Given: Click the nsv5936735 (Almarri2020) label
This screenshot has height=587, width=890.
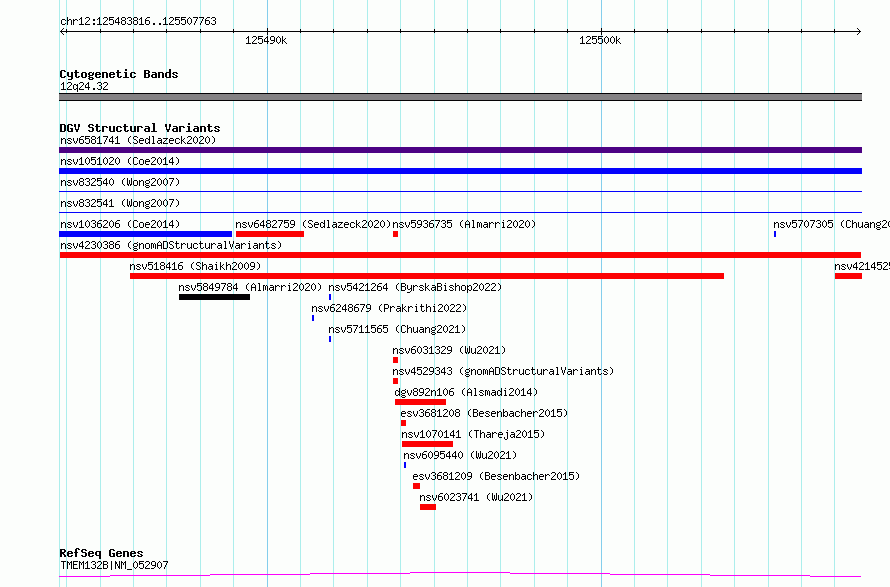Looking at the screenshot, I should pyautogui.click(x=464, y=224).
